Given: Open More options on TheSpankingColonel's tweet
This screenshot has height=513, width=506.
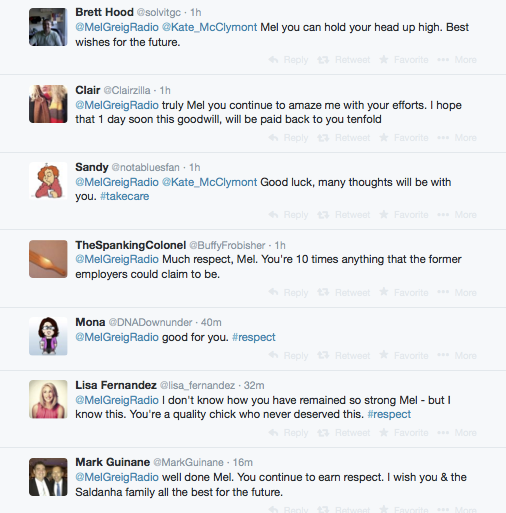Looking at the screenshot, I should coord(457,293).
